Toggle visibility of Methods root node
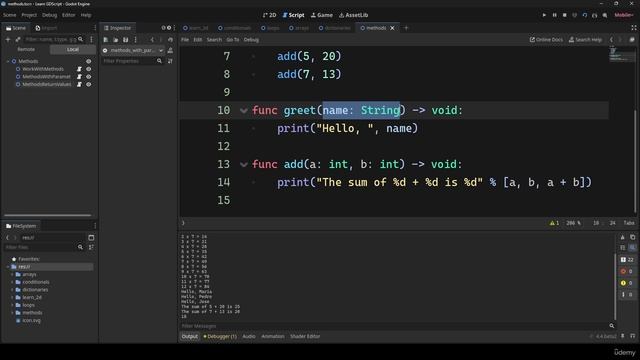The height and width of the screenshot is (360, 640). click(x=89, y=61)
